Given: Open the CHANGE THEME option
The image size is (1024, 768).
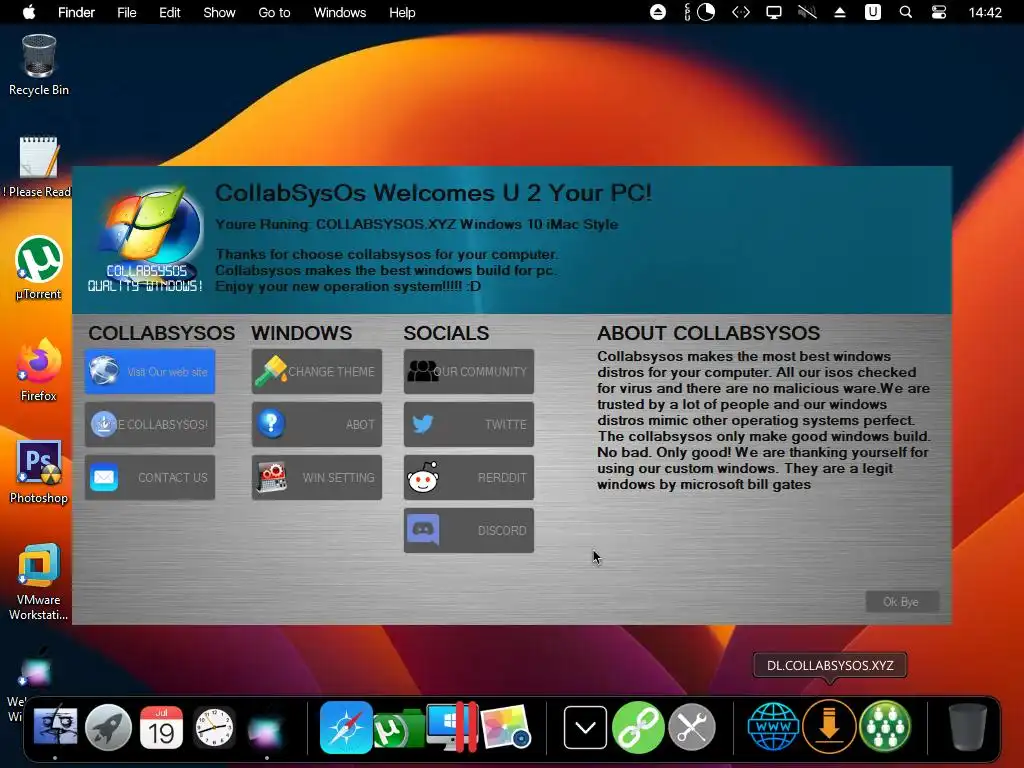Looking at the screenshot, I should [317, 372].
